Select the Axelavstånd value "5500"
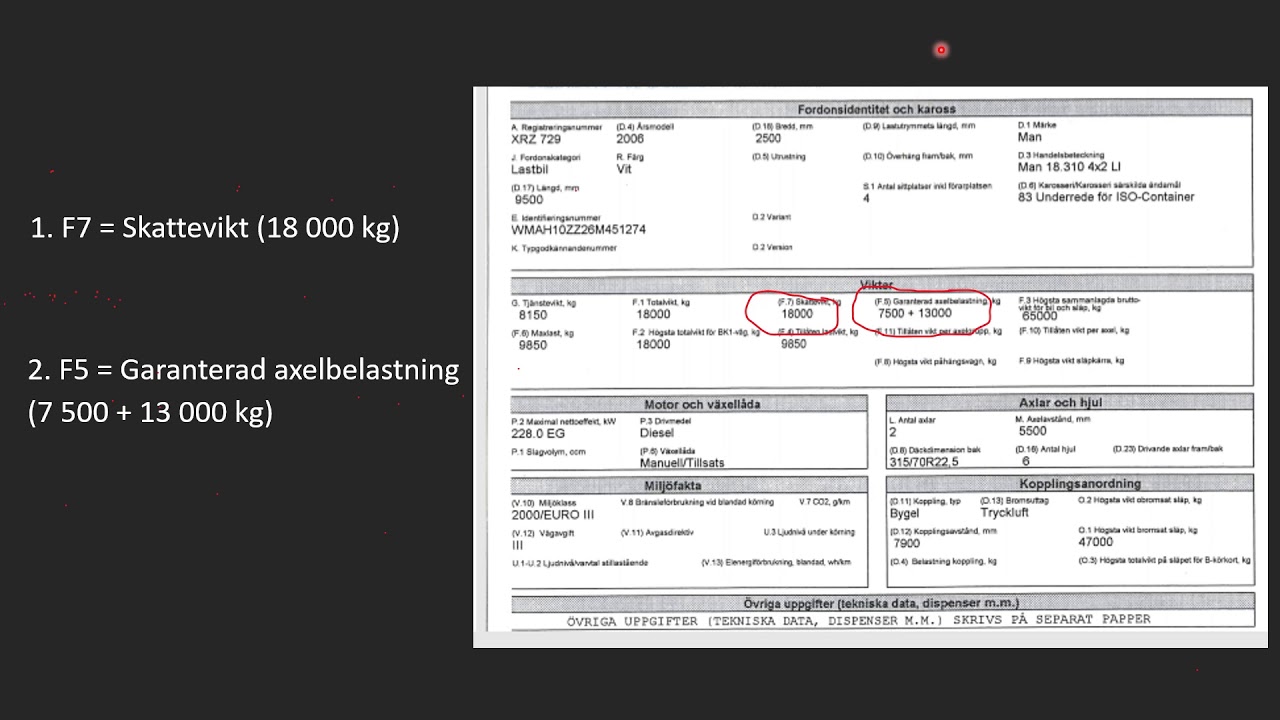This screenshot has height=720, width=1280. pyautogui.click(x=1032, y=431)
